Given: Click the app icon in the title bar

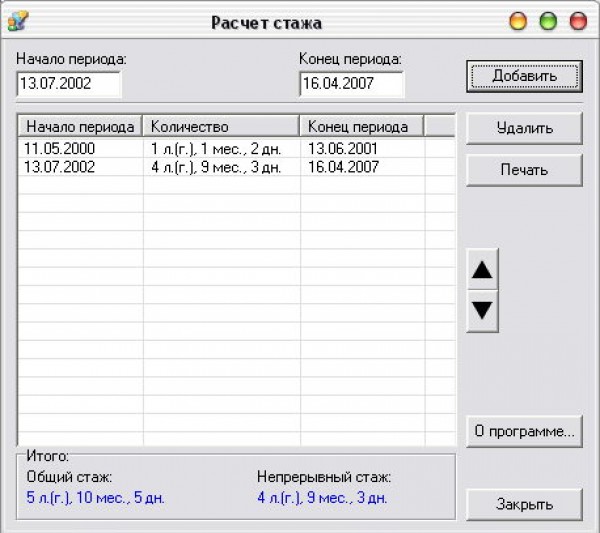Looking at the screenshot, I should tap(18, 21).
